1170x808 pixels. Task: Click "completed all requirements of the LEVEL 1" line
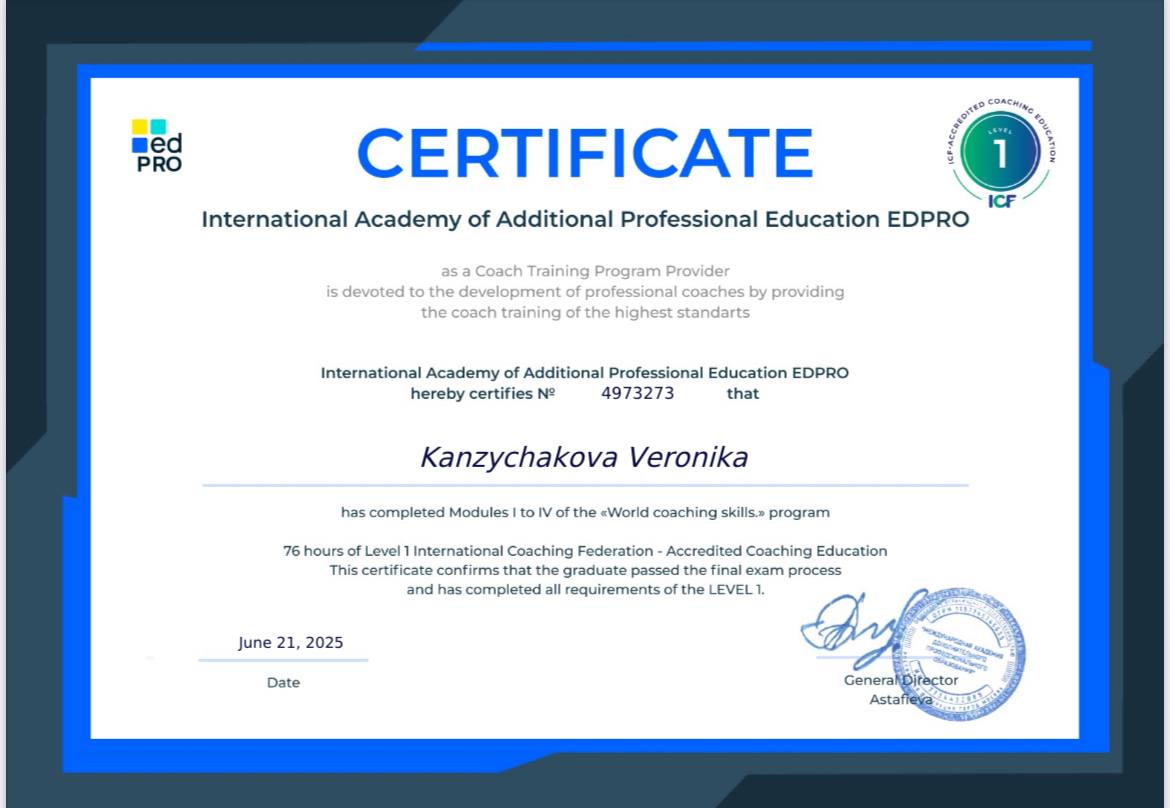585,589
